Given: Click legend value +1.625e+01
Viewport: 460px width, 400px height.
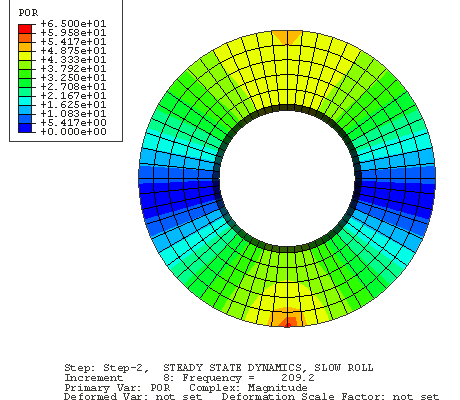Looking at the screenshot, I should tap(73, 105).
